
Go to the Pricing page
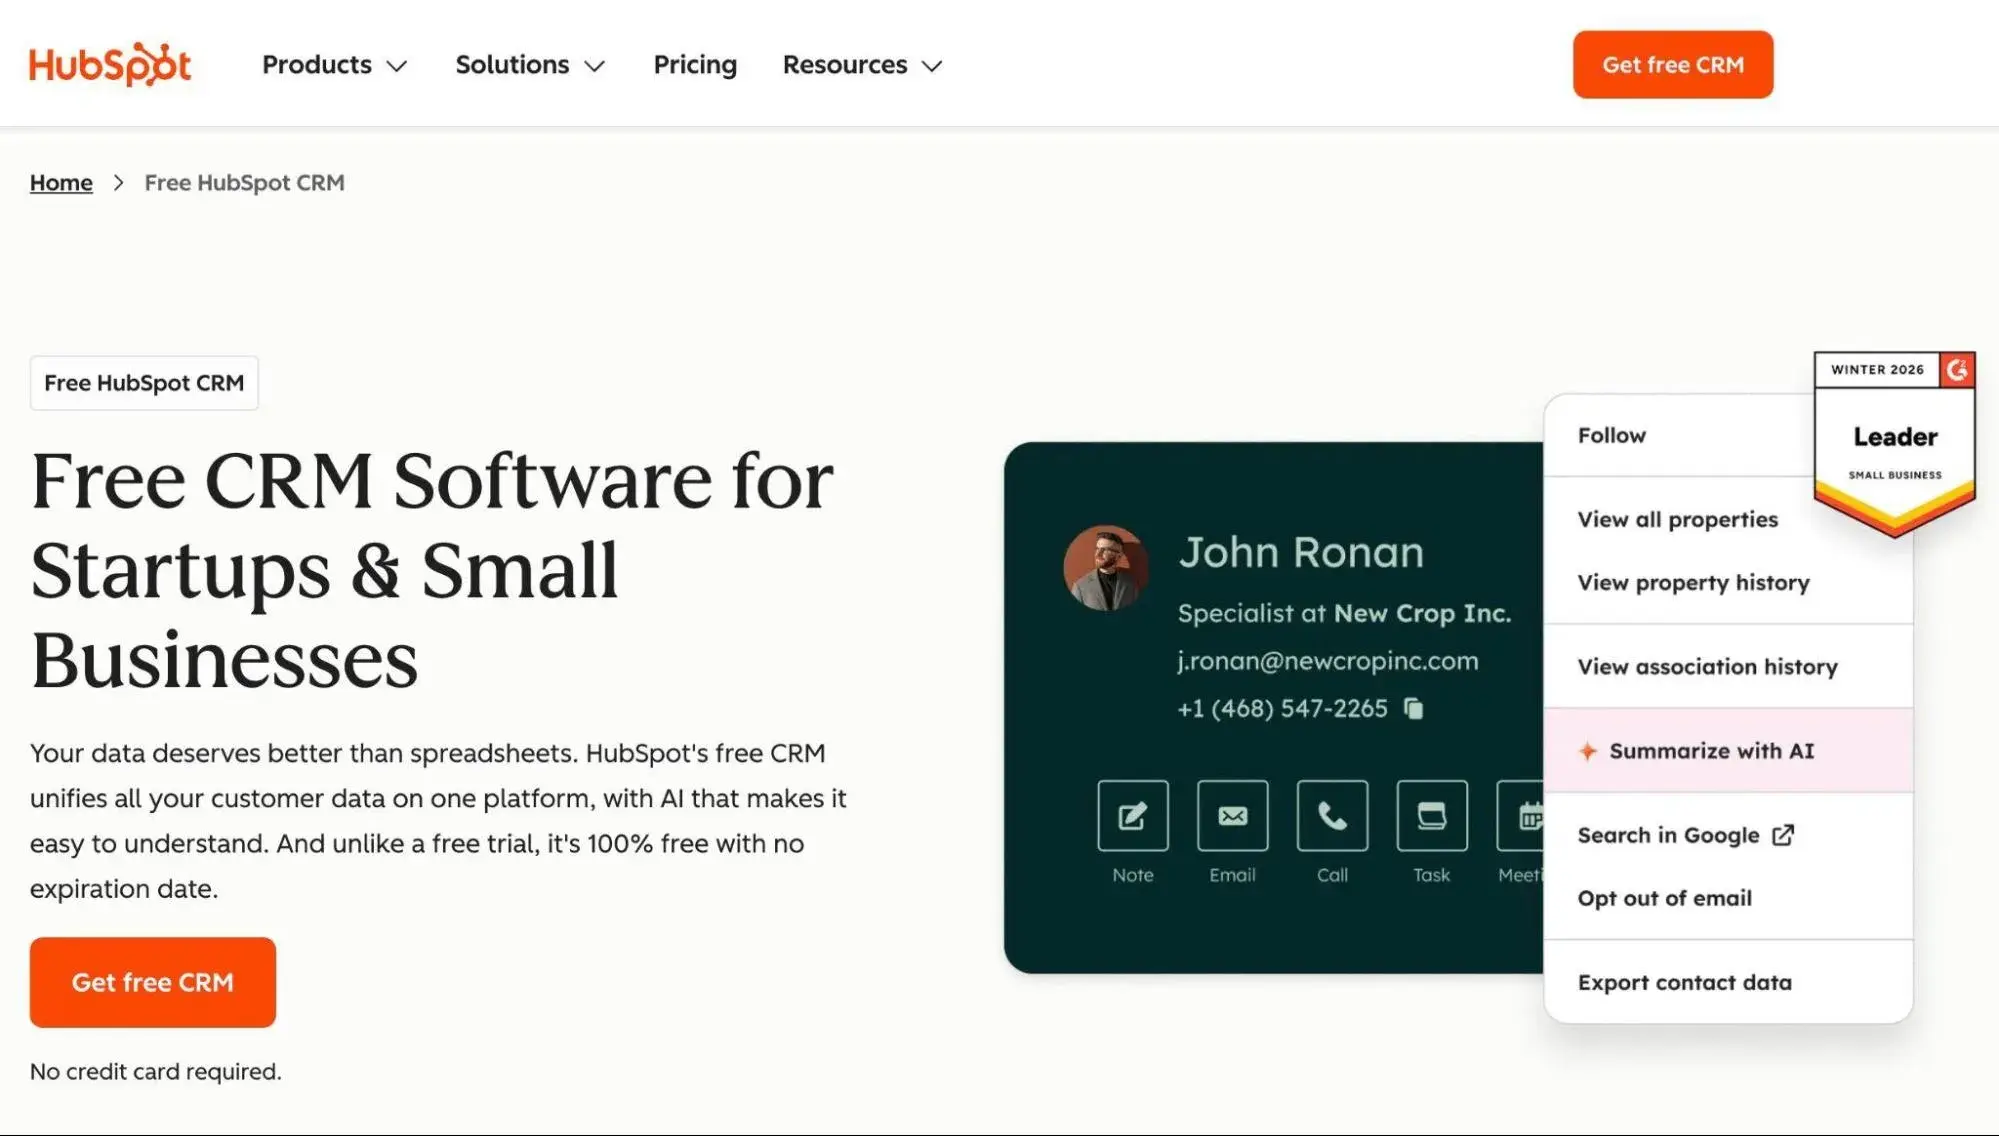(x=695, y=64)
